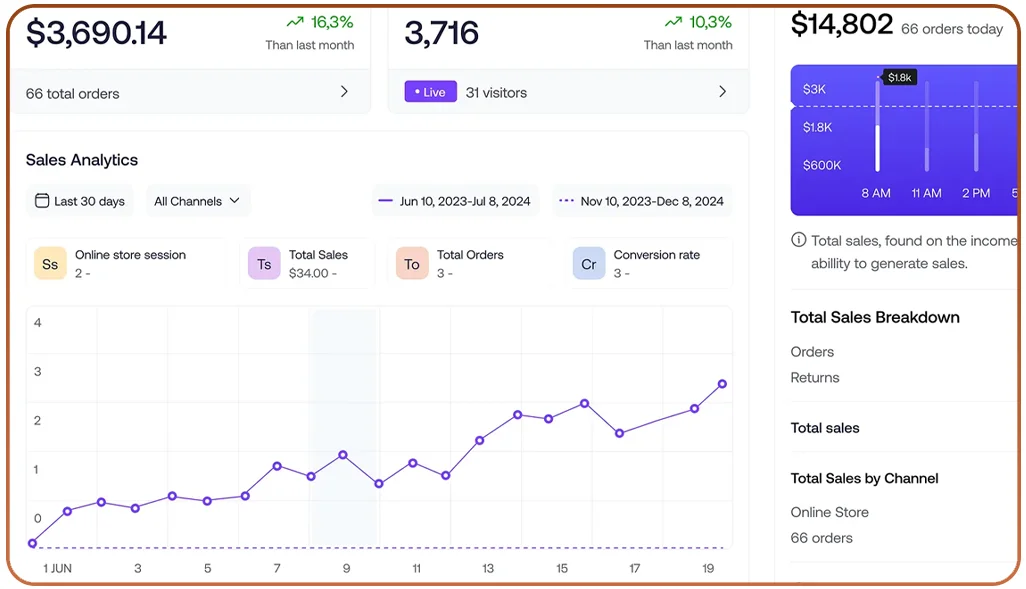Click the Total sales section heading
Viewport: 1026px width, 589px height.
pyautogui.click(x=826, y=428)
